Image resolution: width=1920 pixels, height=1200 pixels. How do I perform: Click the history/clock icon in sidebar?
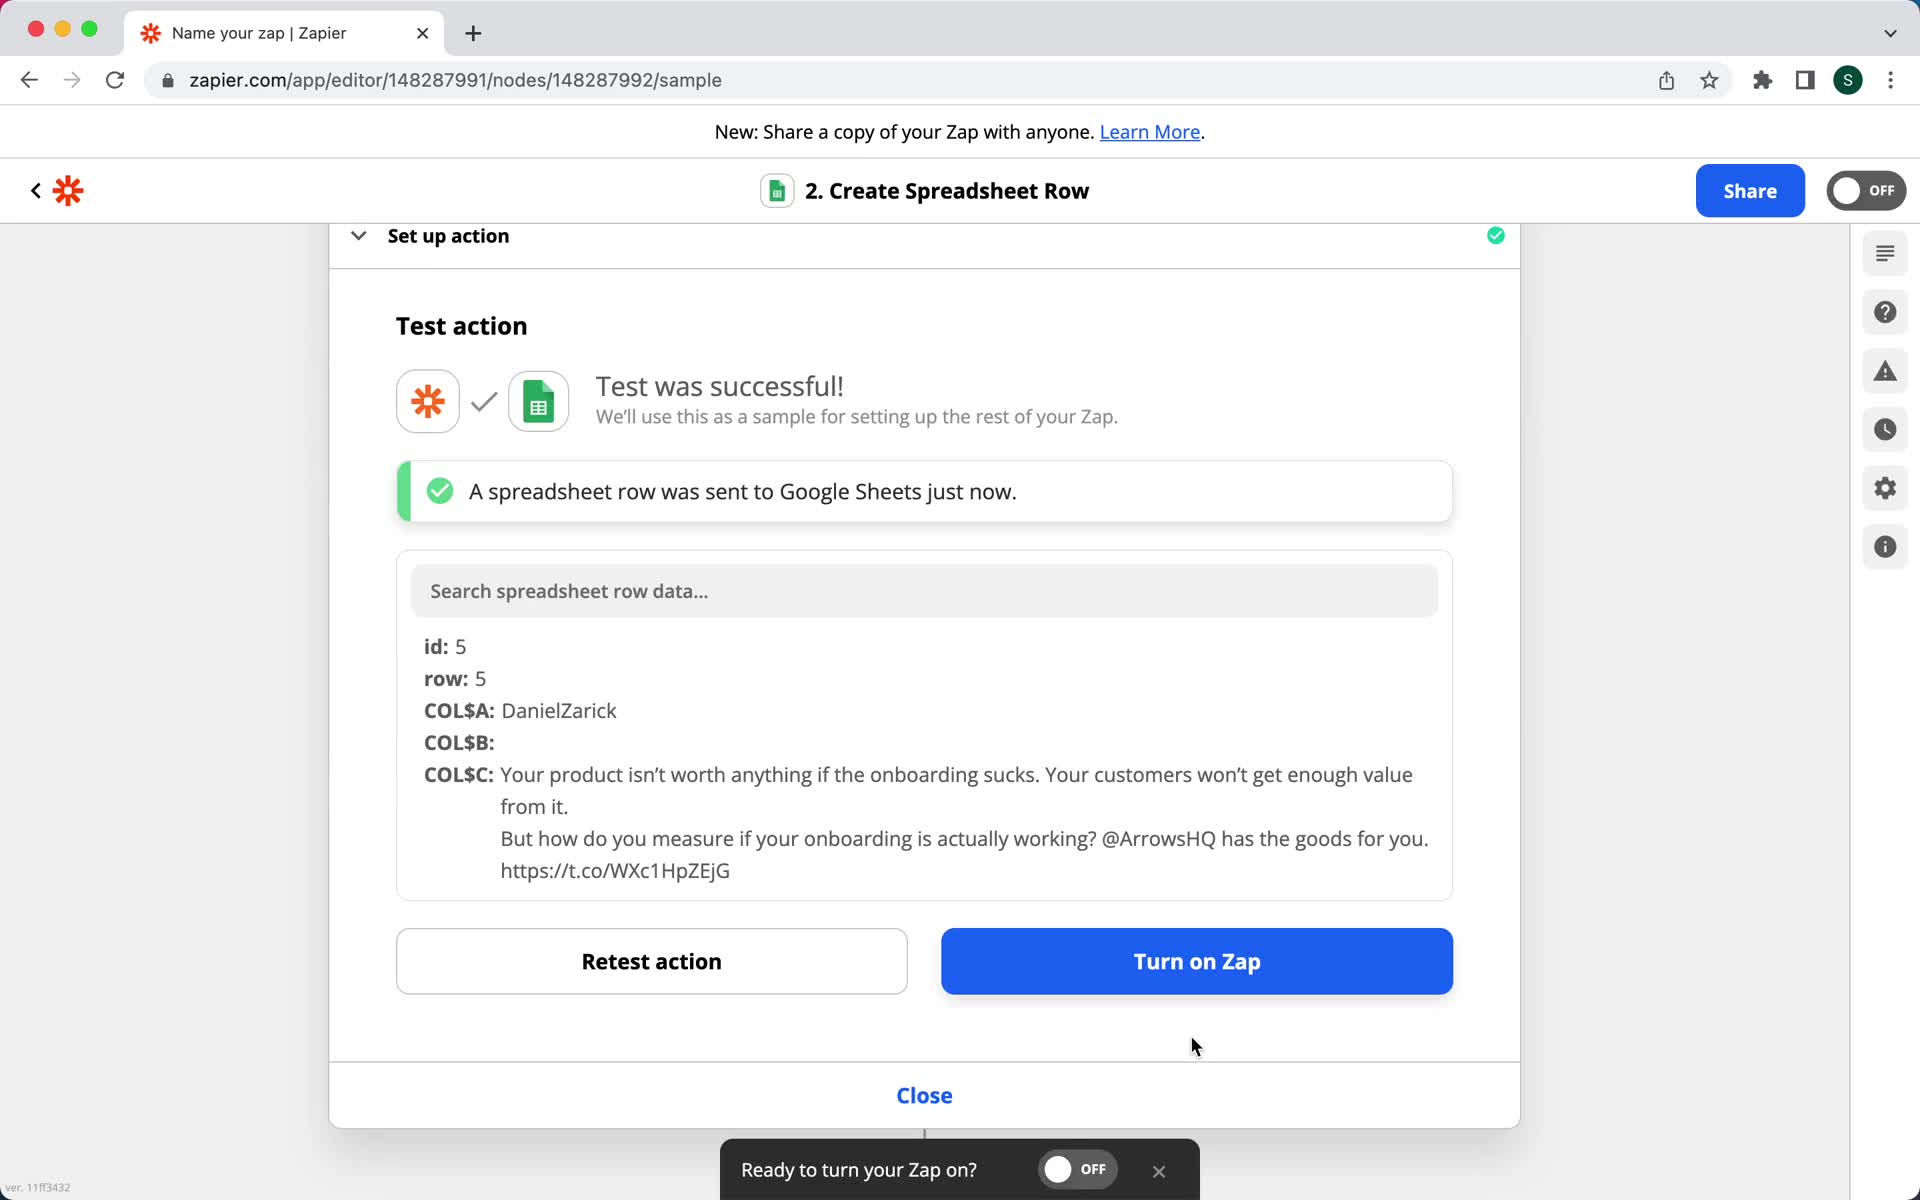[1884, 430]
